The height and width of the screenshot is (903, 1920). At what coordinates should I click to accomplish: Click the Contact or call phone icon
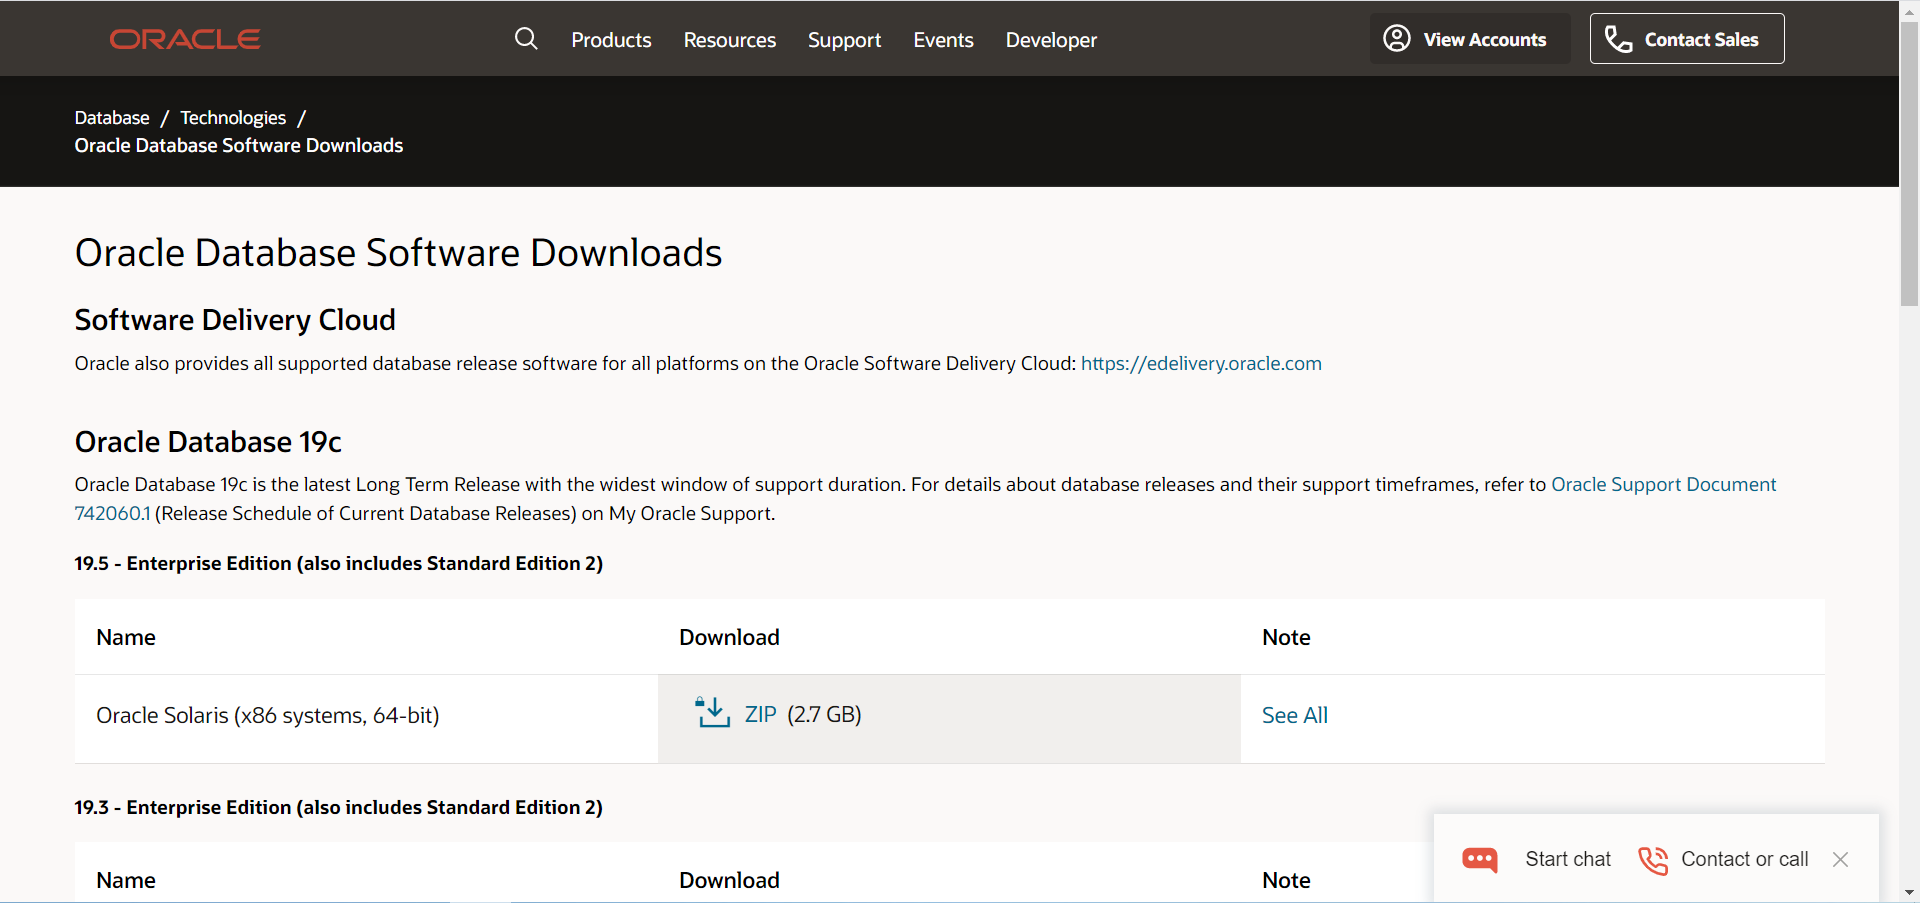(x=1653, y=859)
